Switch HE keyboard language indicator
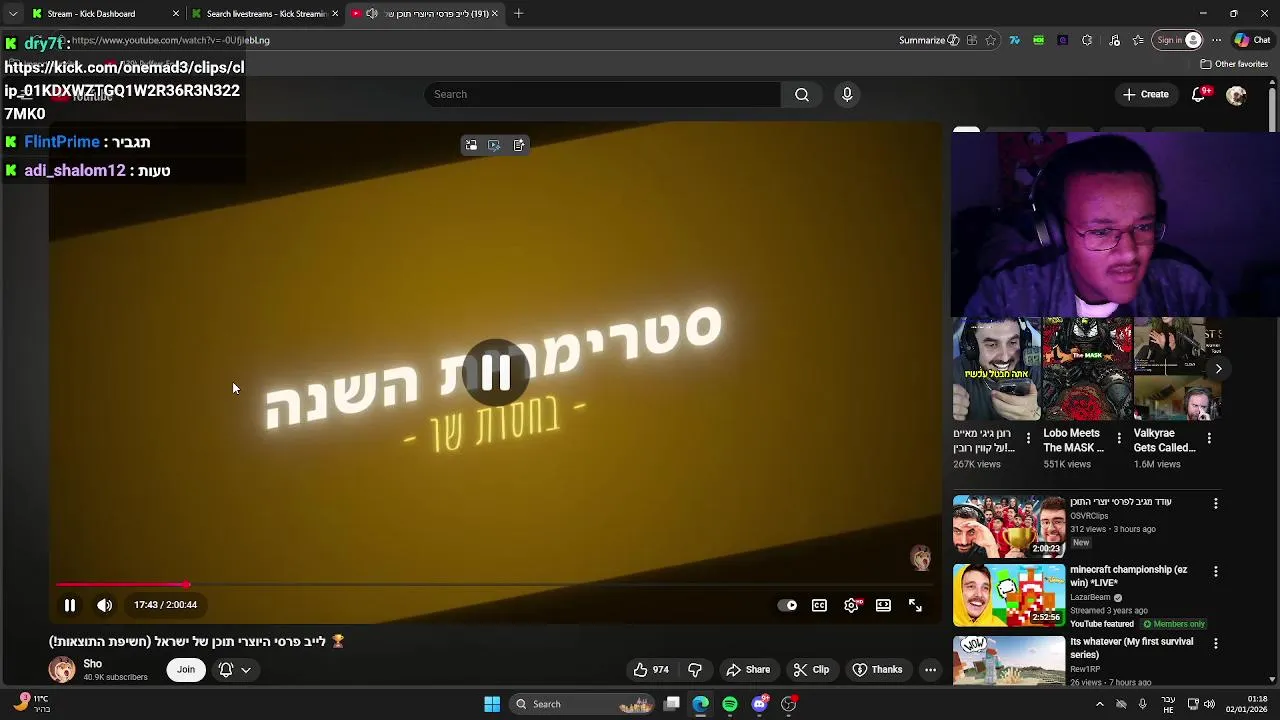This screenshot has height=720, width=1280. click(x=1168, y=704)
